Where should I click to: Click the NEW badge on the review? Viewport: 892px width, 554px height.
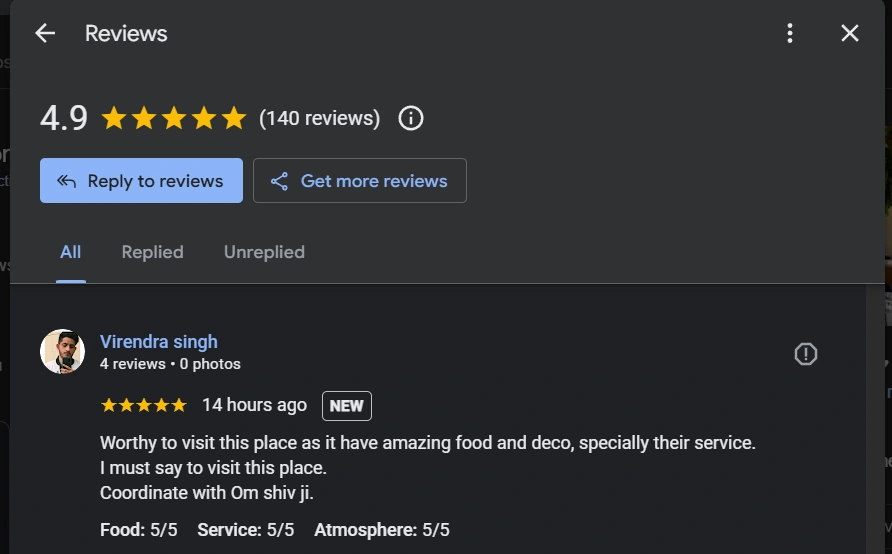(x=346, y=406)
